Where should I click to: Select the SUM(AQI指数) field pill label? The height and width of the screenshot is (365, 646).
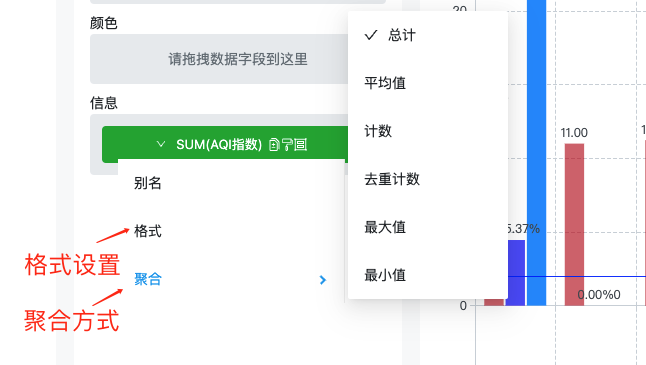[x=219, y=145]
